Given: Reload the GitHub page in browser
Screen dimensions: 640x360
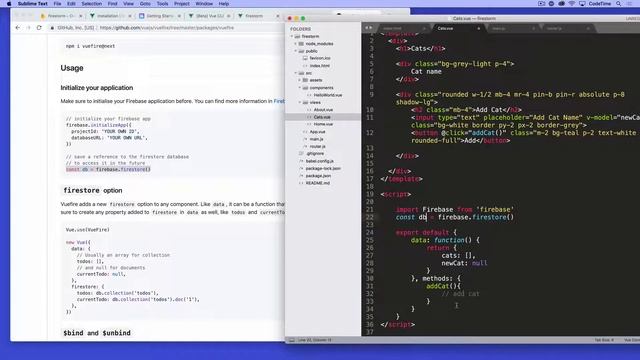Looking at the screenshot, I should click(39, 28).
